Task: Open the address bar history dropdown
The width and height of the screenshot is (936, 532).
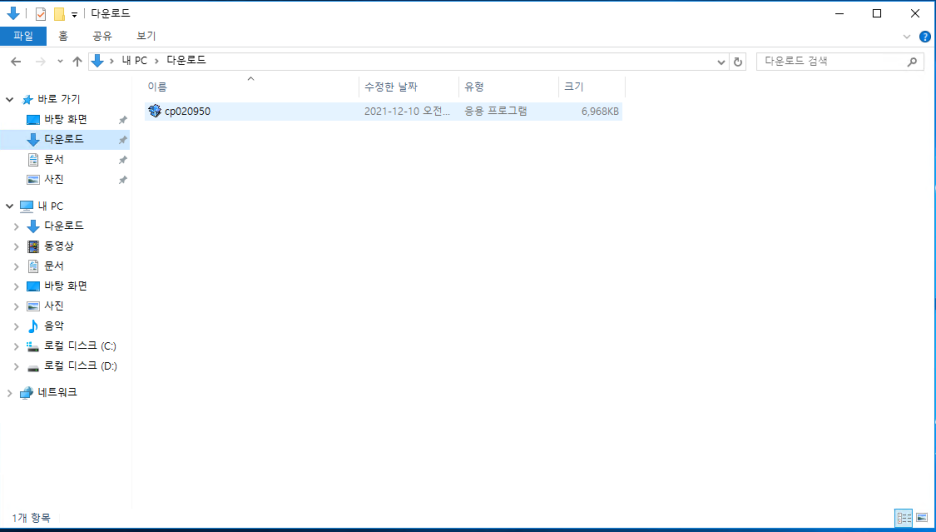Action: [721, 62]
